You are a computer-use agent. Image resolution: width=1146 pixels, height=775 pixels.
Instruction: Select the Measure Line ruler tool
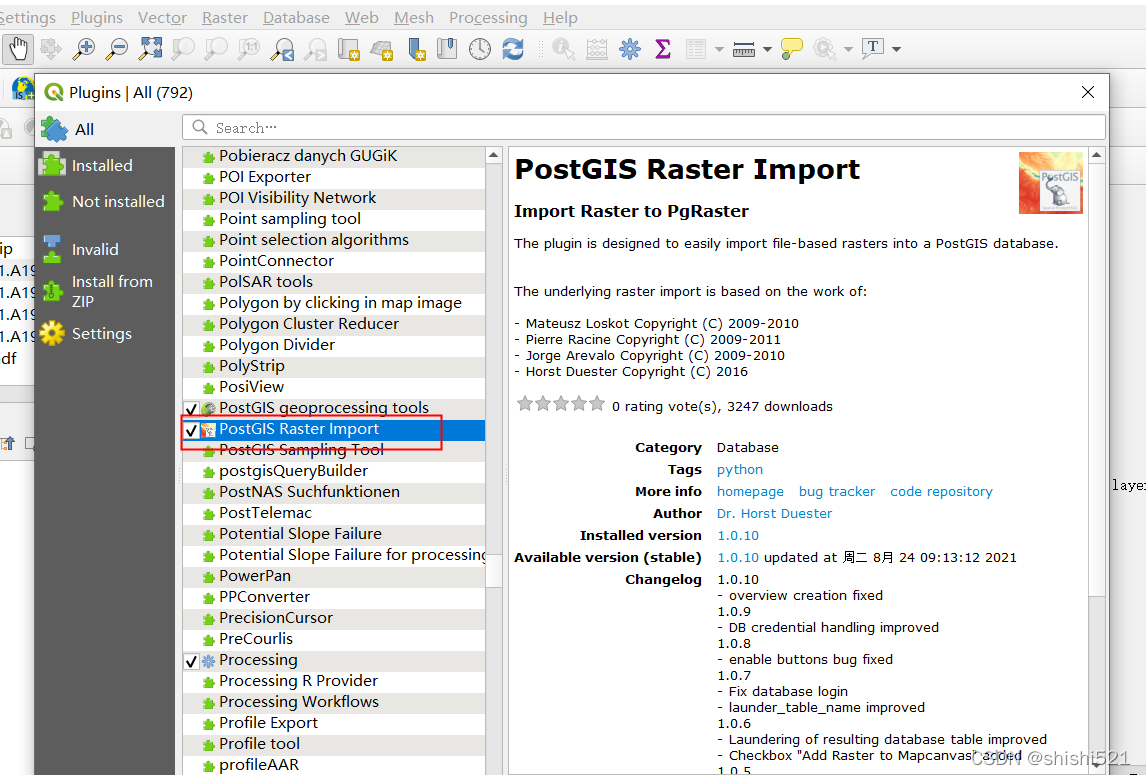coord(743,49)
